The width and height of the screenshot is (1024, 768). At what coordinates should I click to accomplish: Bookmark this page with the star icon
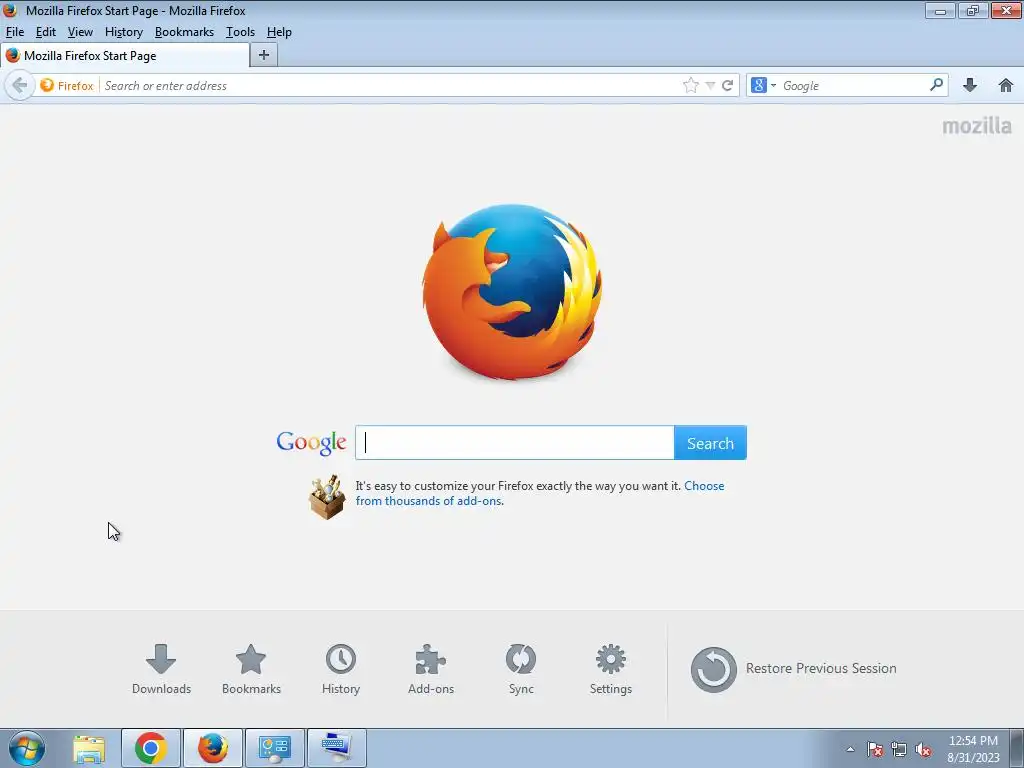tap(690, 86)
